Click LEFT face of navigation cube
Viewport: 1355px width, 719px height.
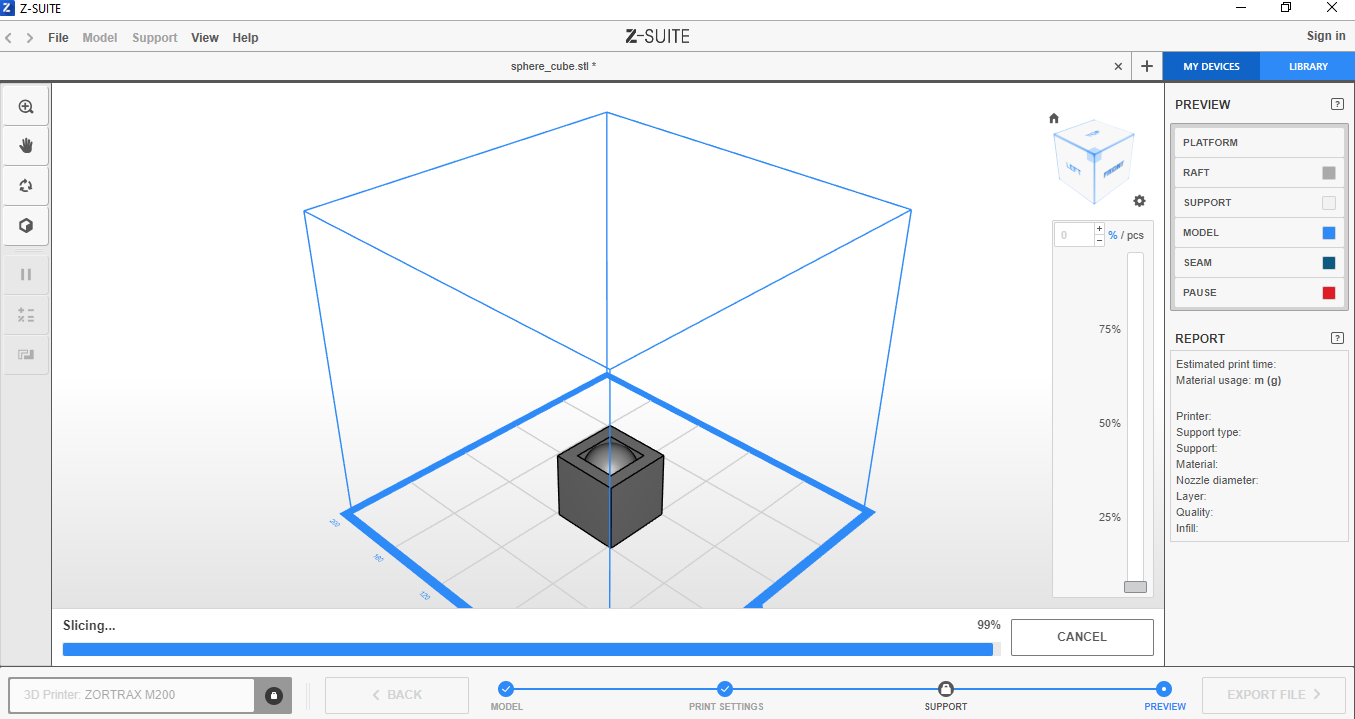tap(1074, 167)
